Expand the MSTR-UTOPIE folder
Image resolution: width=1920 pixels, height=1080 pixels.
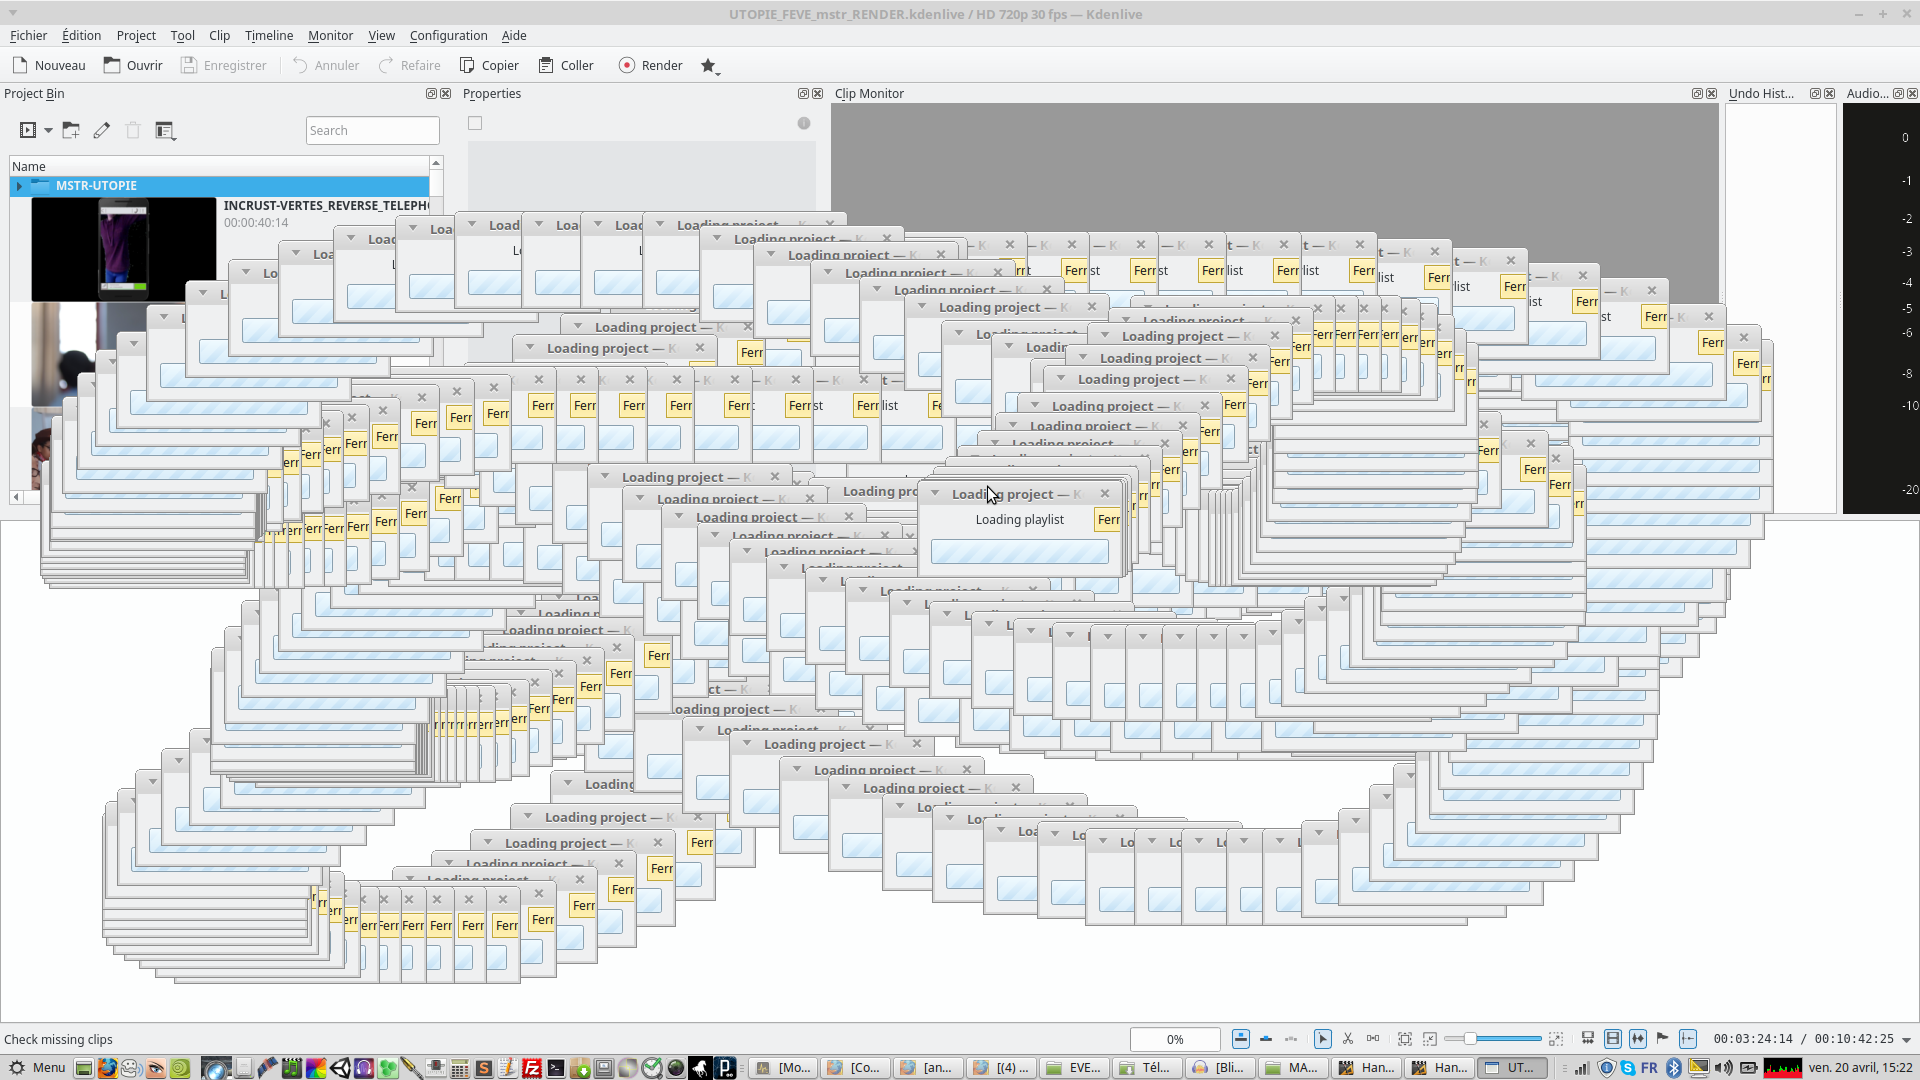[19, 186]
